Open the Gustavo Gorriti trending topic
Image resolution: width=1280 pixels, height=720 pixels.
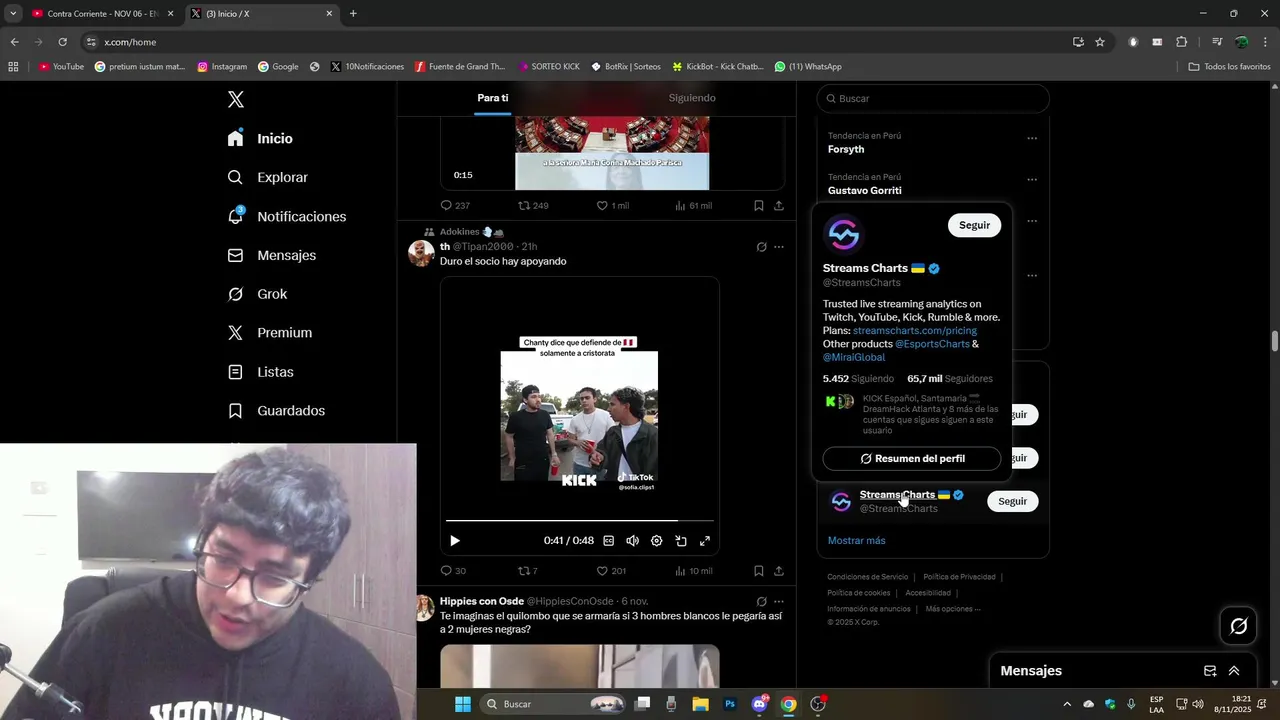pyautogui.click(x=865, y=190)
